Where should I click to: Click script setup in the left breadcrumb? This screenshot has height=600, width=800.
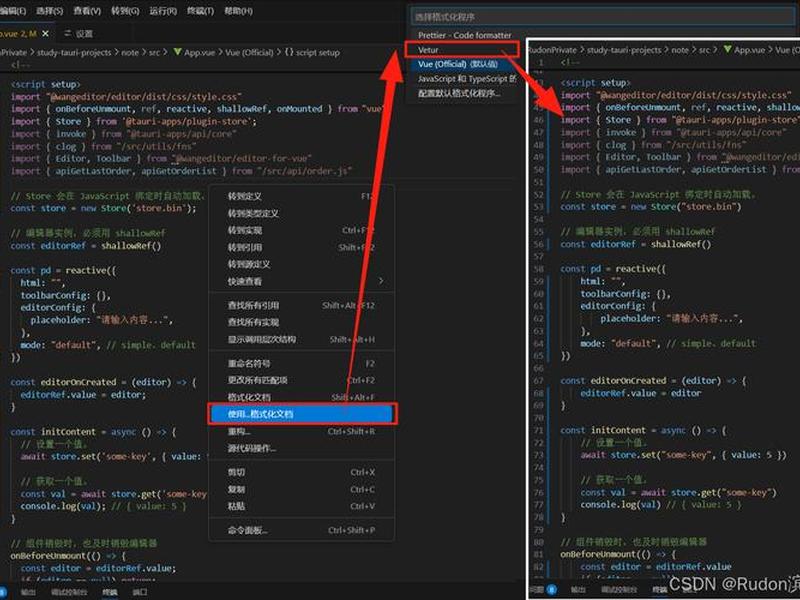(x=317, y=52)
